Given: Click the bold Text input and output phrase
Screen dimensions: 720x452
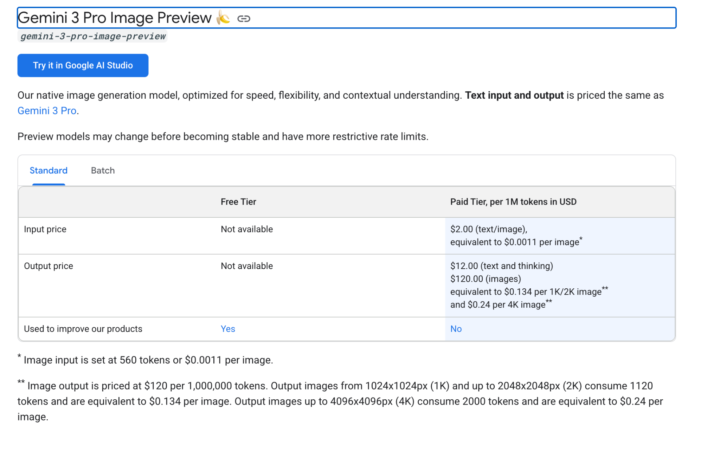Looking at the screenshot, I should tap(514, 96).
